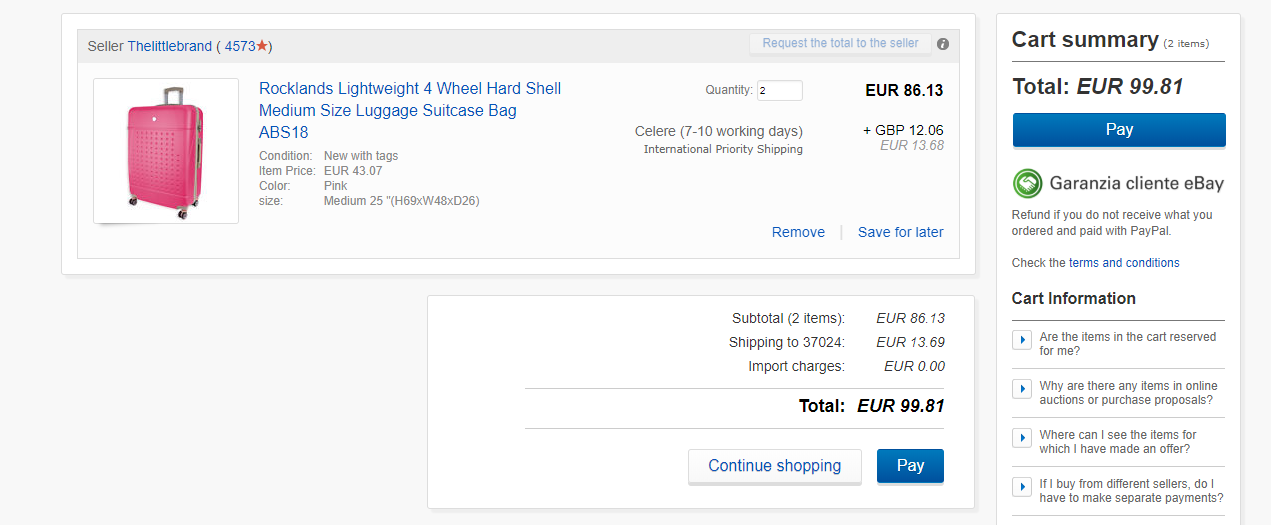
Task: Click Continue shopping button
Action: point(774,466)
